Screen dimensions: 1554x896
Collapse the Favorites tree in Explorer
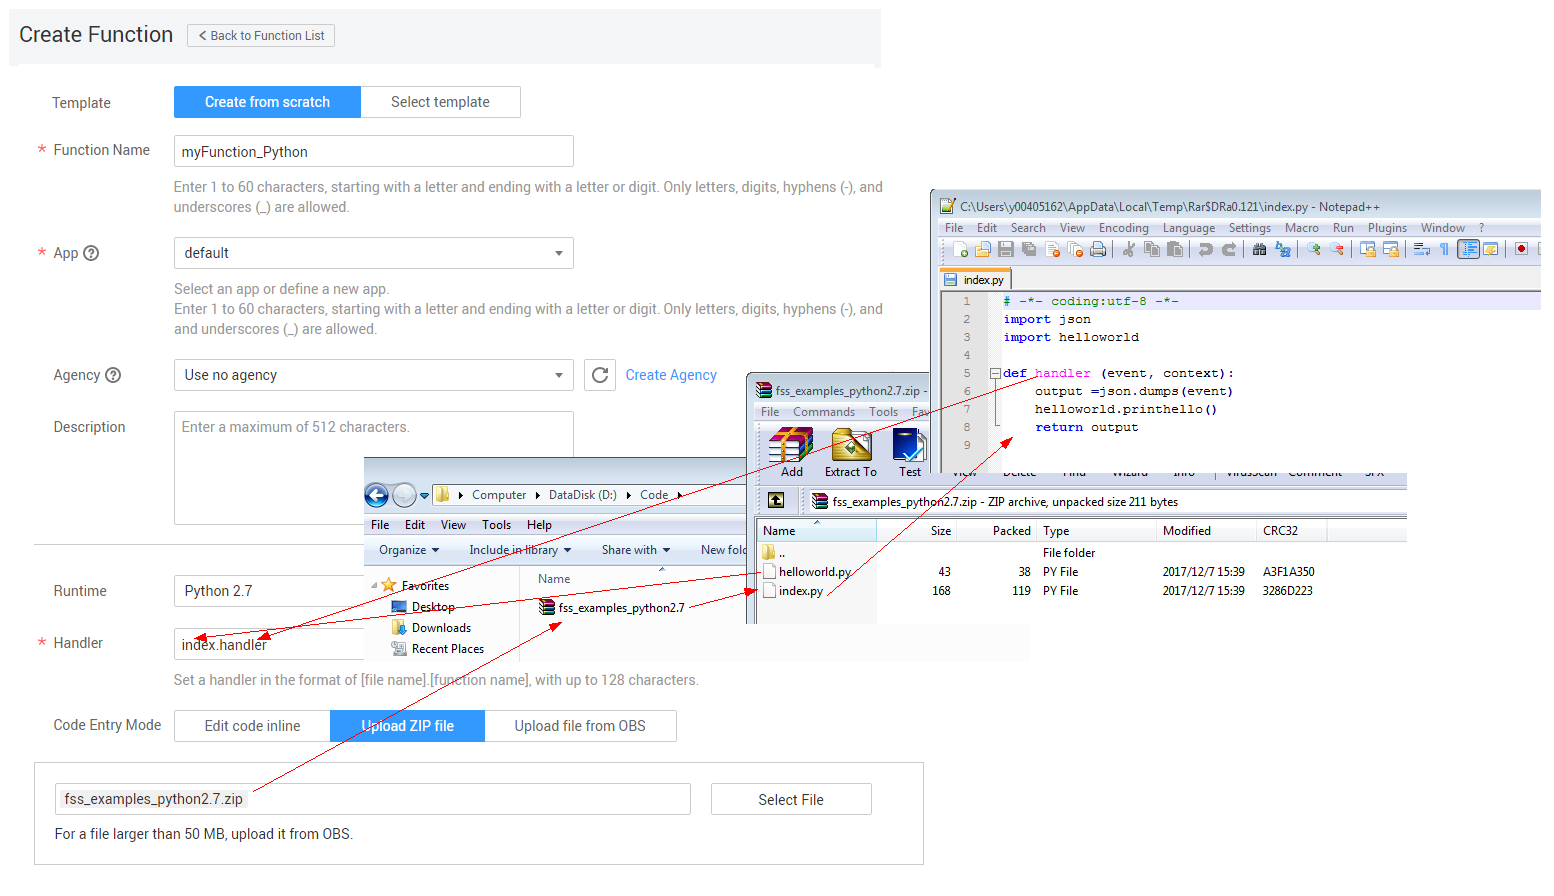(375, 585)
